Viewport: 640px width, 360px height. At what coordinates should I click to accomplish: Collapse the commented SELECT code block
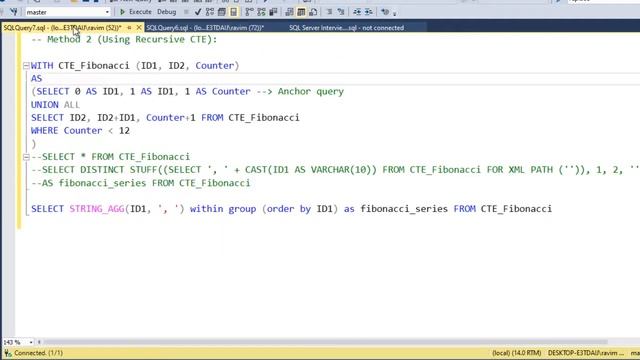26,157
